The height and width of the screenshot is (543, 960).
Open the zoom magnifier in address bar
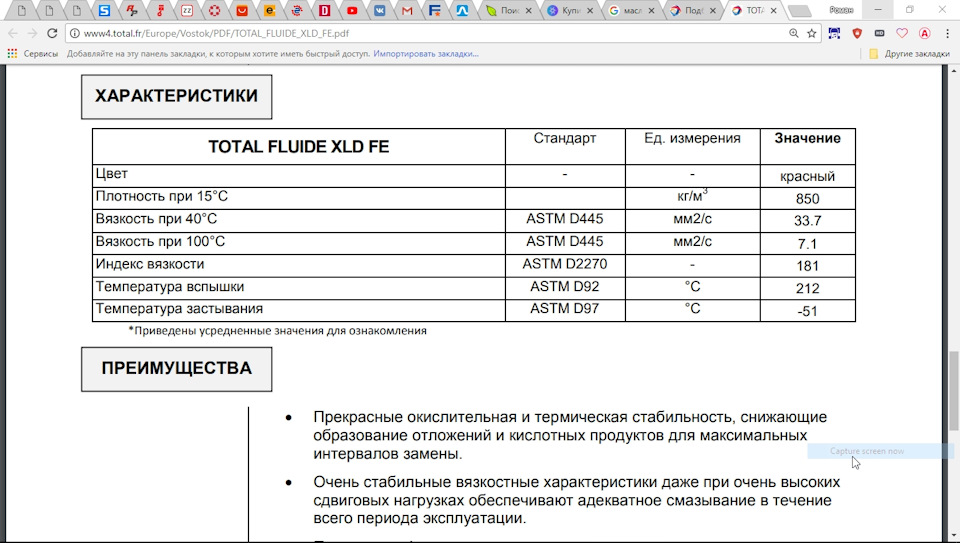[x=793, y=34]
